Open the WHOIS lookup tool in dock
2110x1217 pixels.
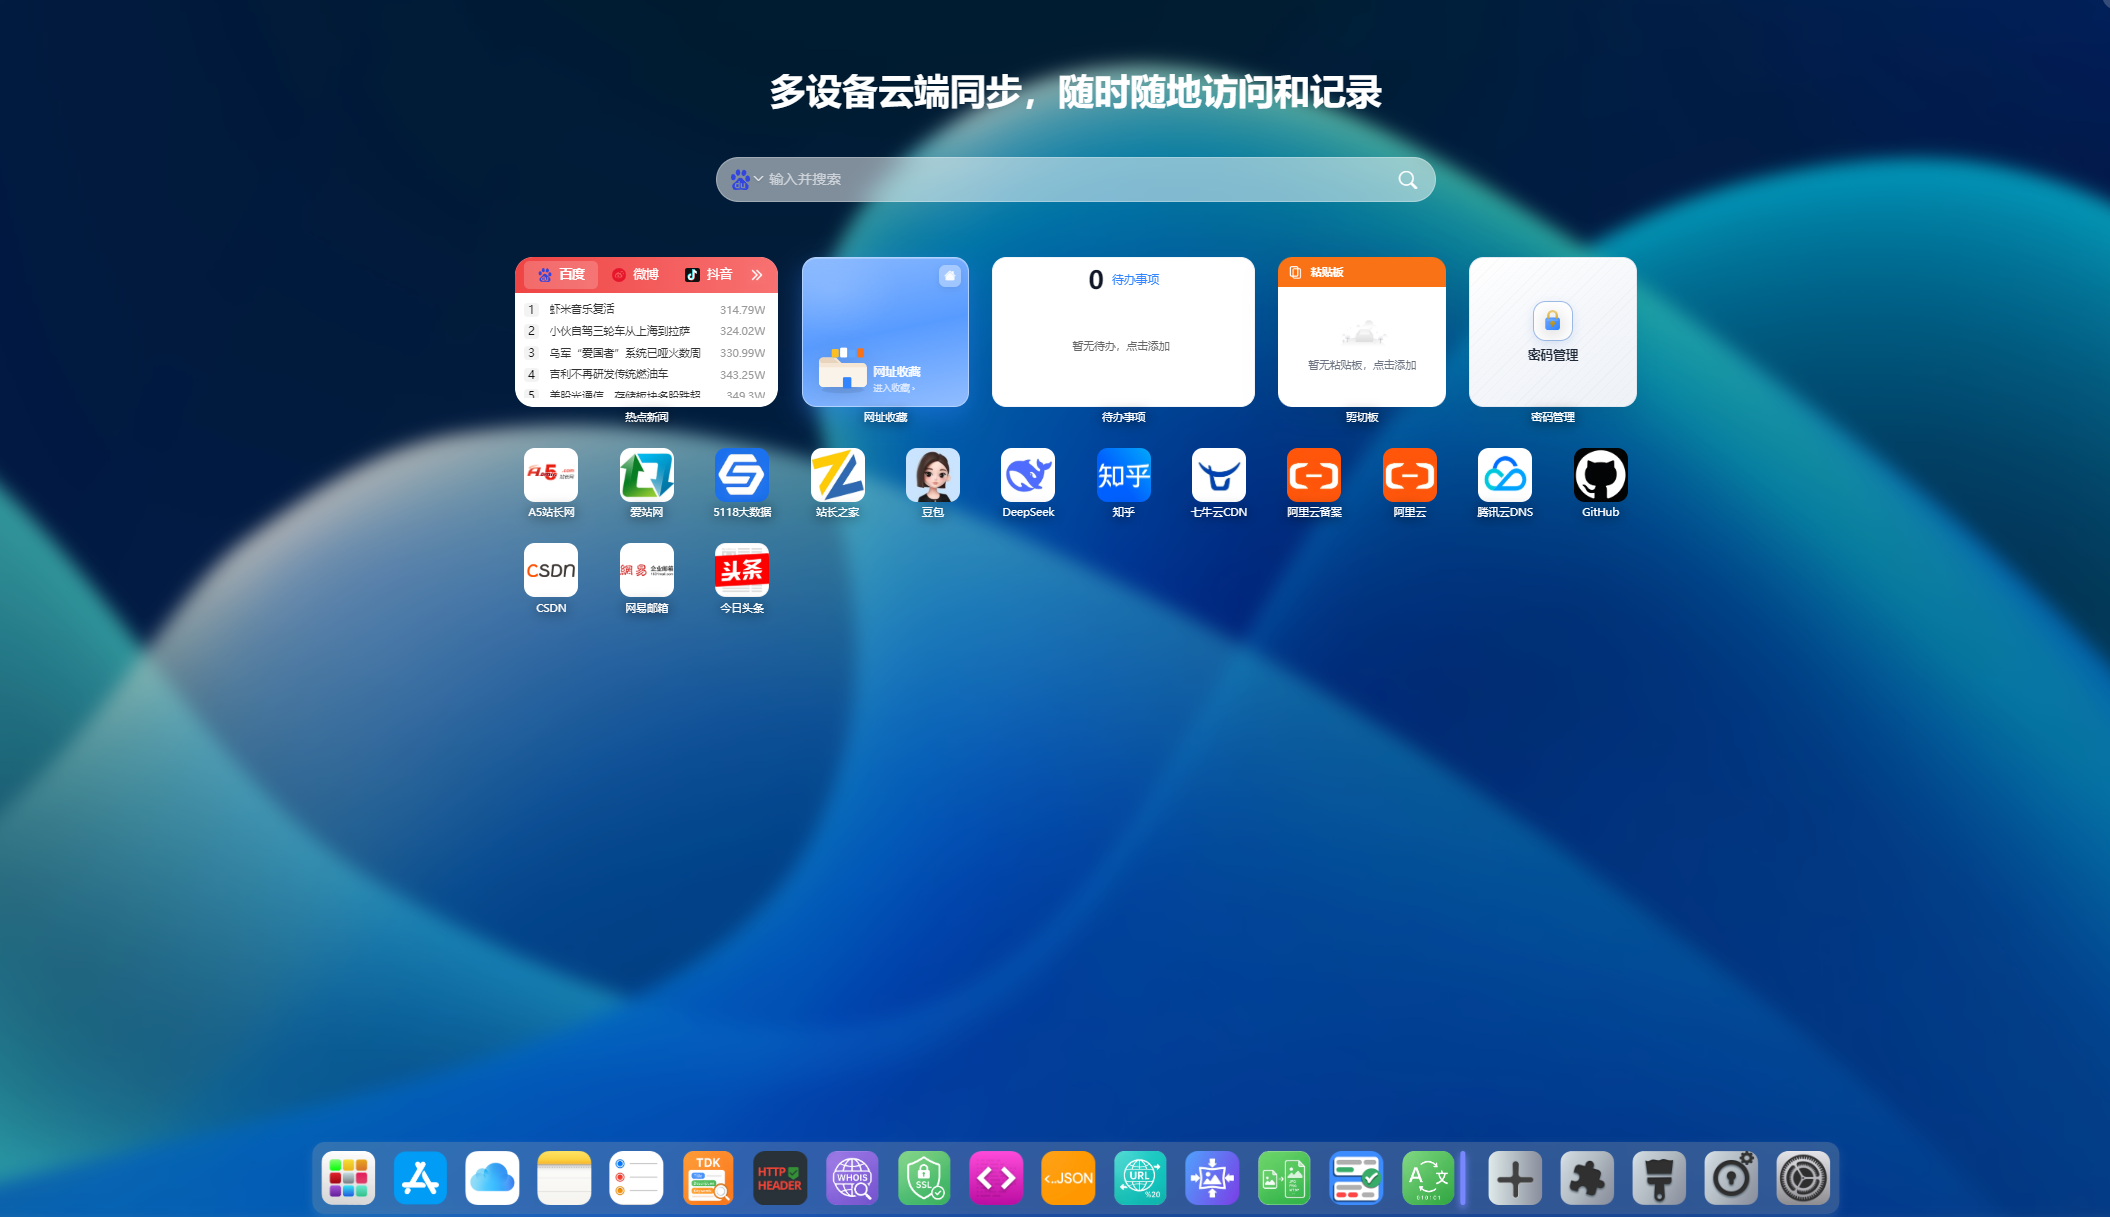tap(853, 1178)
